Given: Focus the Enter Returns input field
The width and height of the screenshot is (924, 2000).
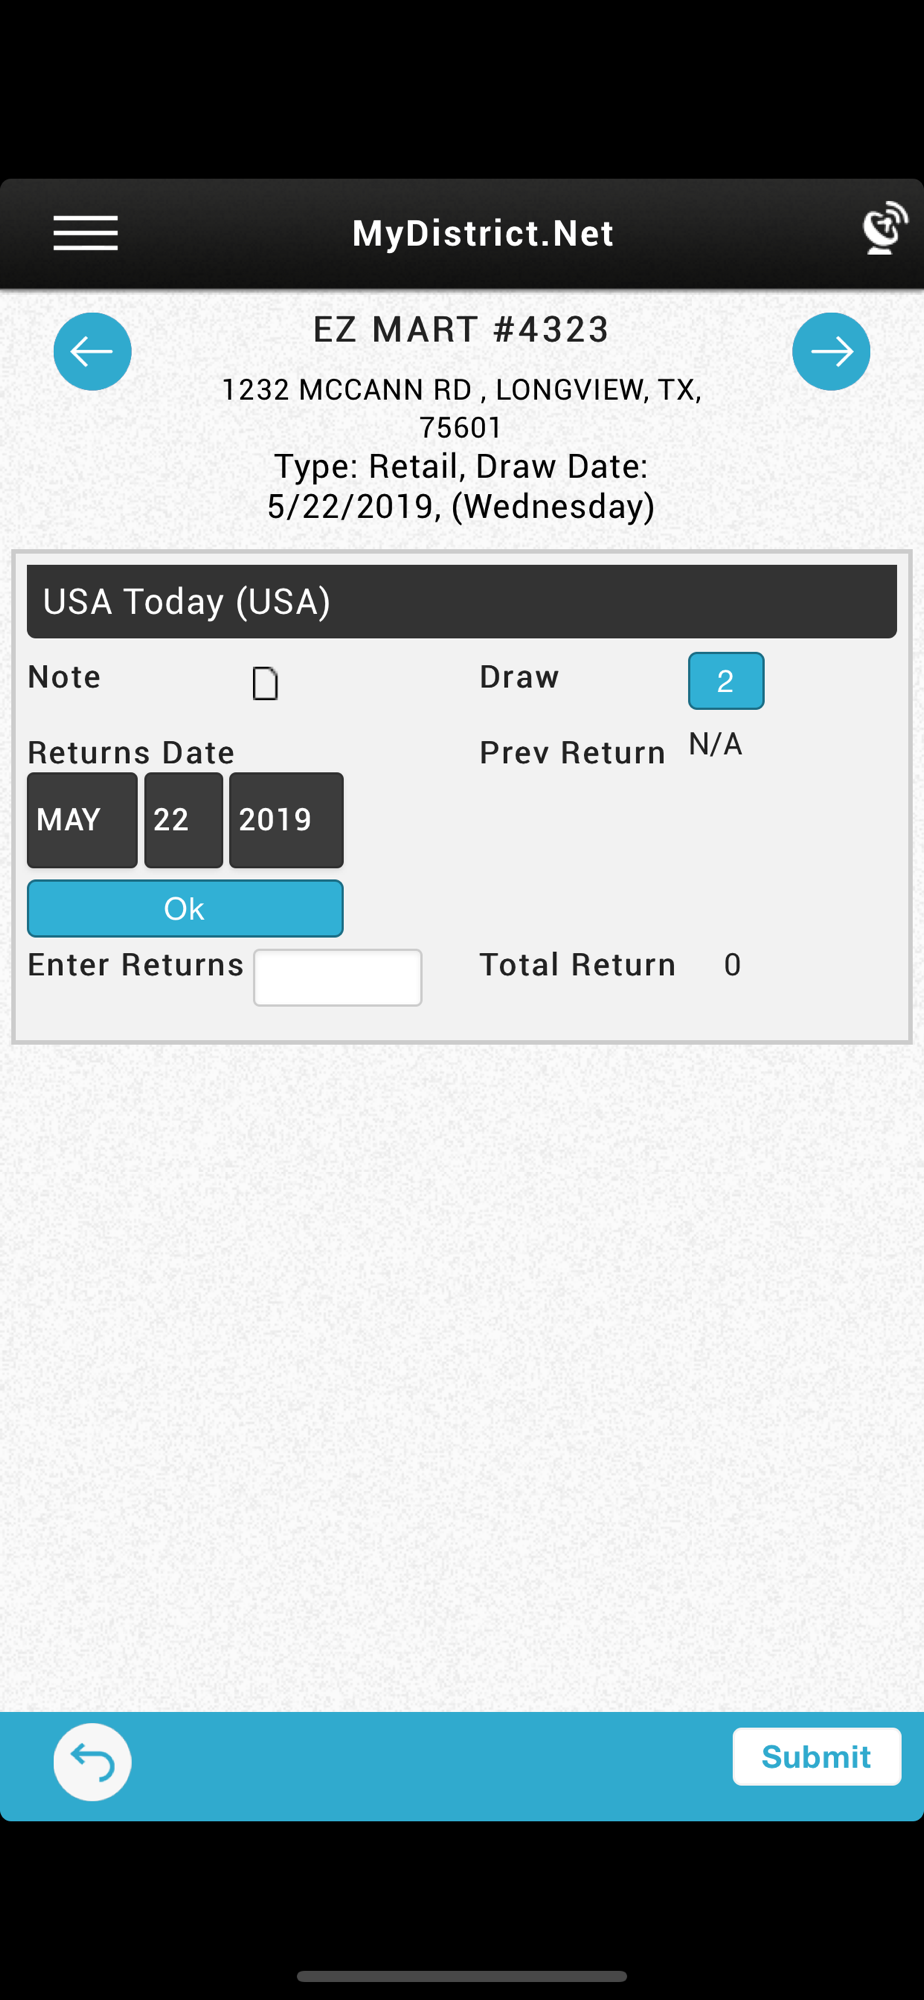Looking at the screenshot, I should (338, 977).
